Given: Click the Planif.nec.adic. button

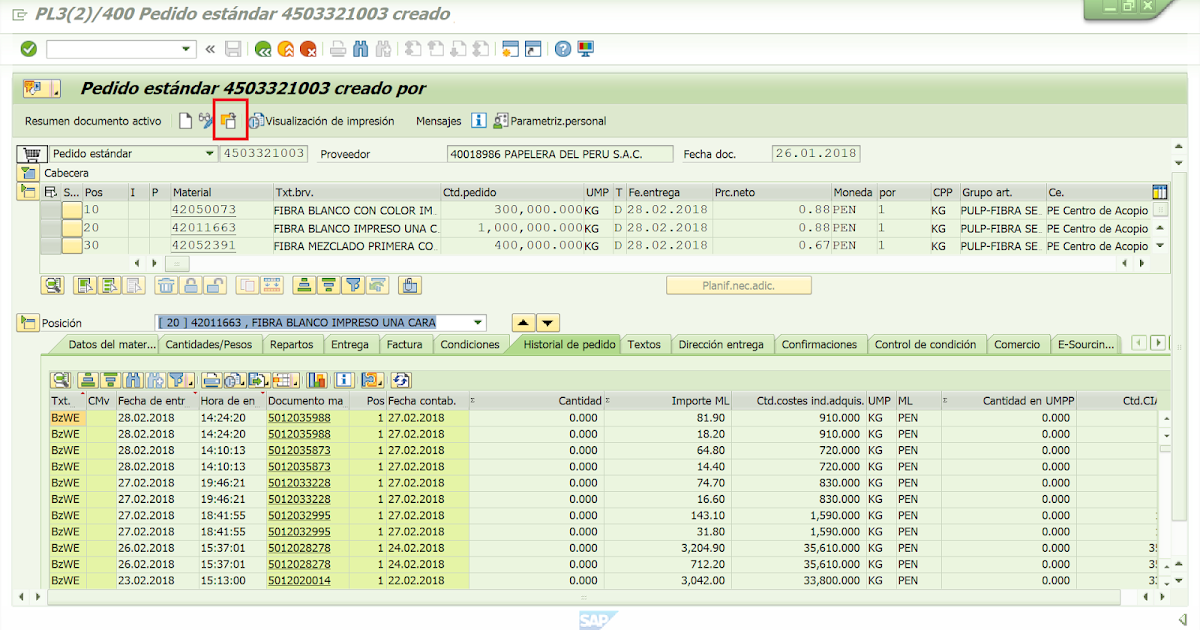Looking at the screenshot, I should (739, 285).
